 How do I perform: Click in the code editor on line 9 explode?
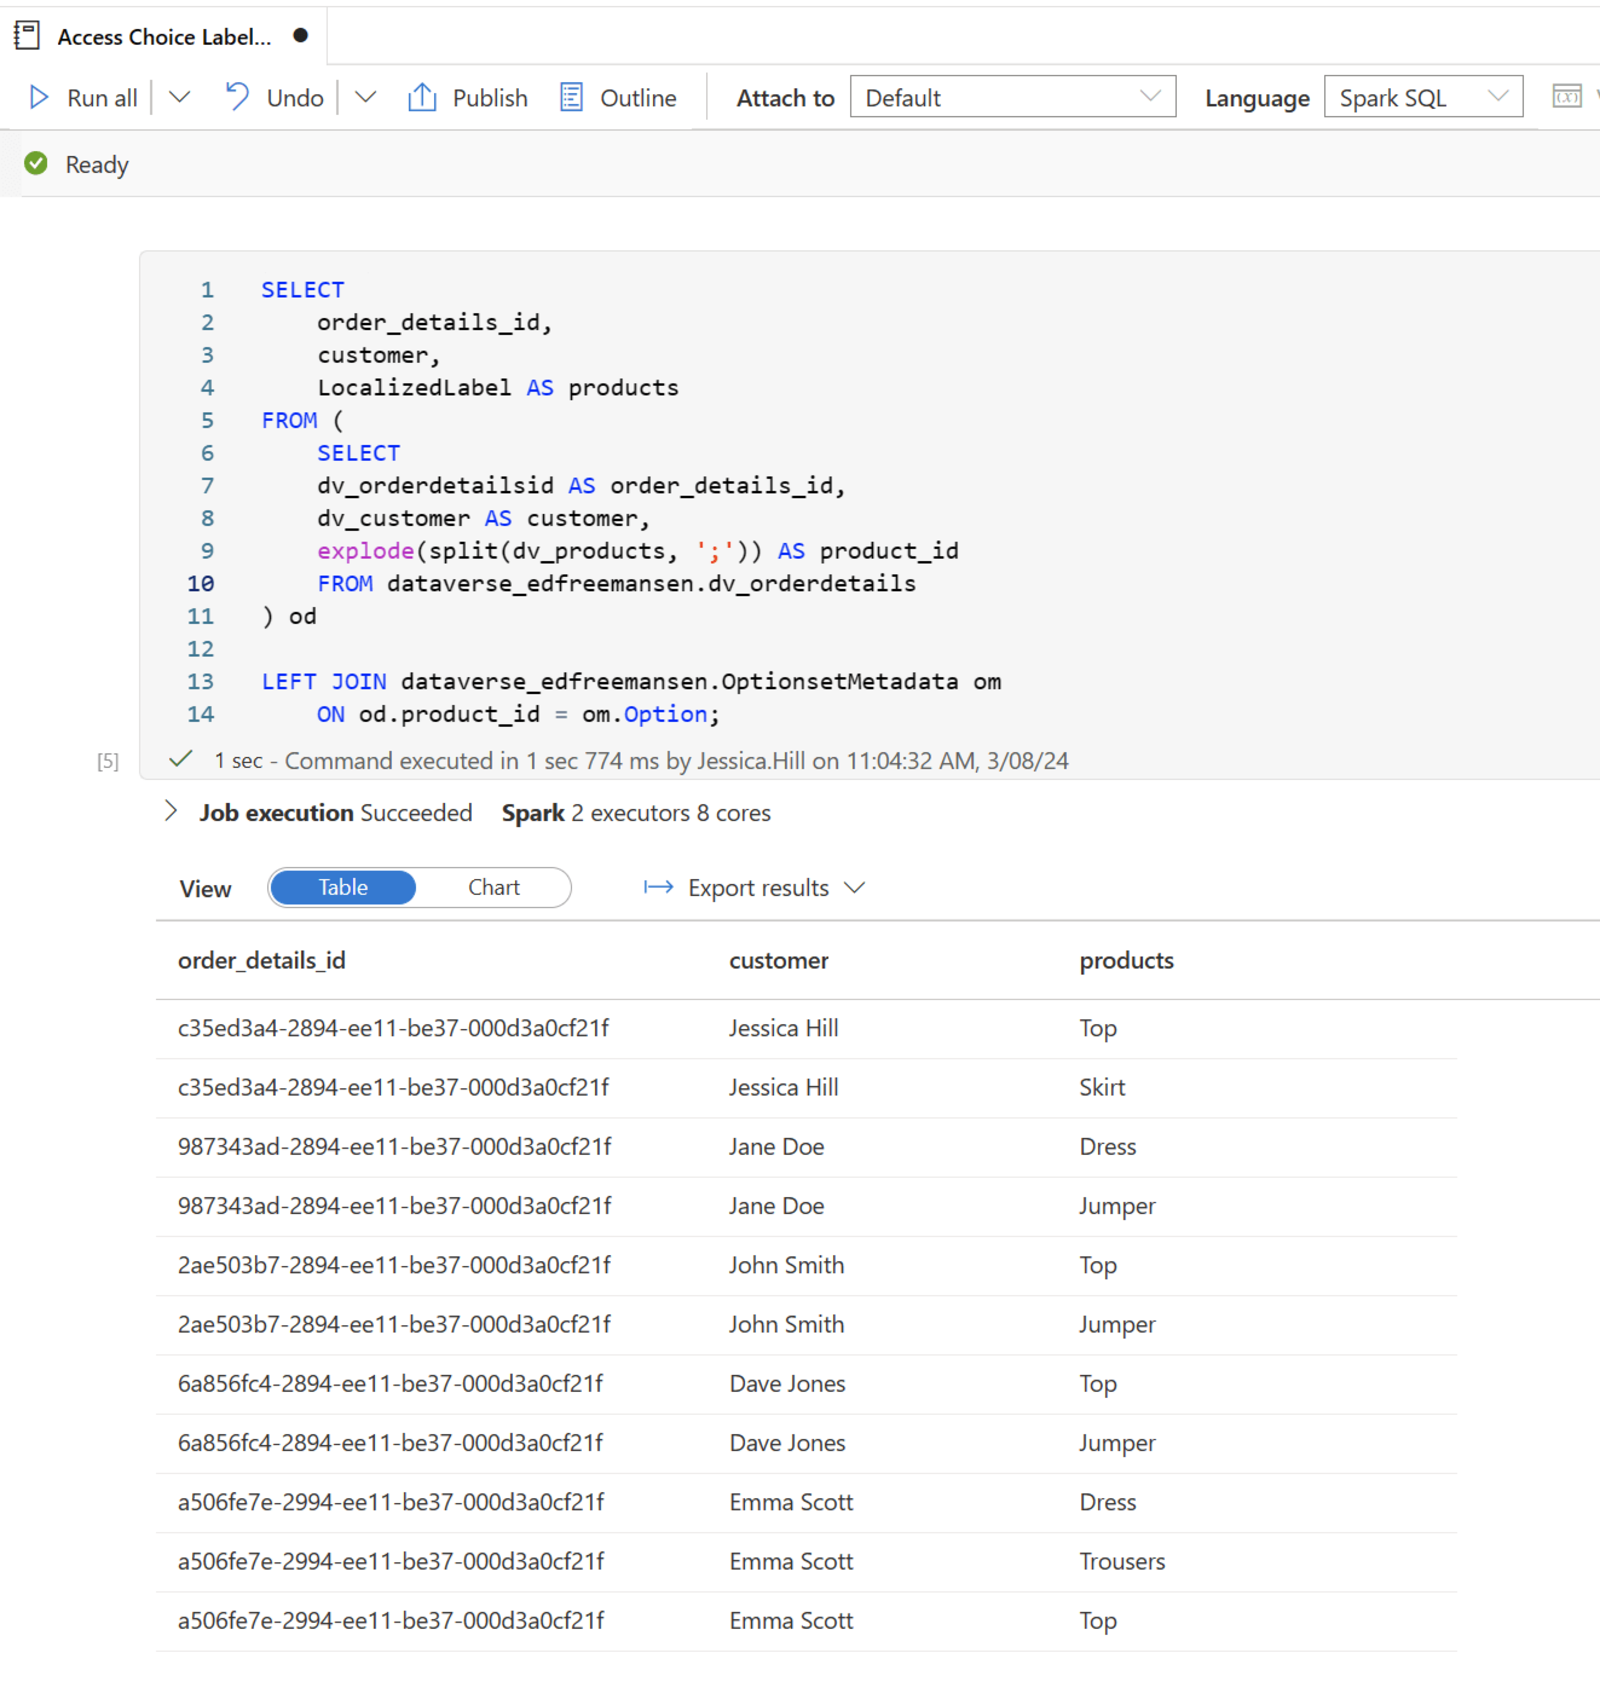click(365, 551)
